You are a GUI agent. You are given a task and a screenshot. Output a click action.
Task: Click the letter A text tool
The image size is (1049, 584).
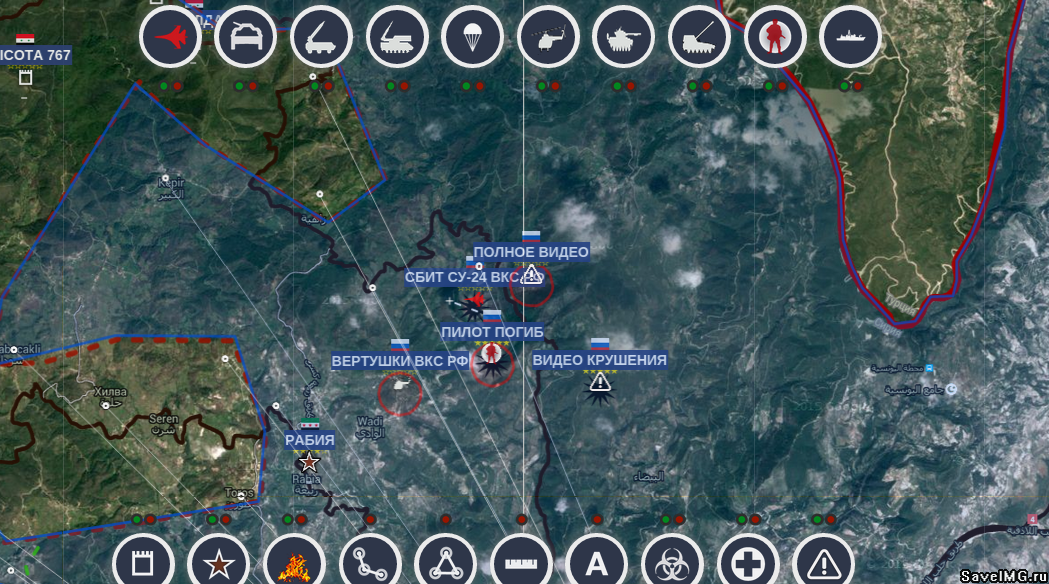point(597,564)
